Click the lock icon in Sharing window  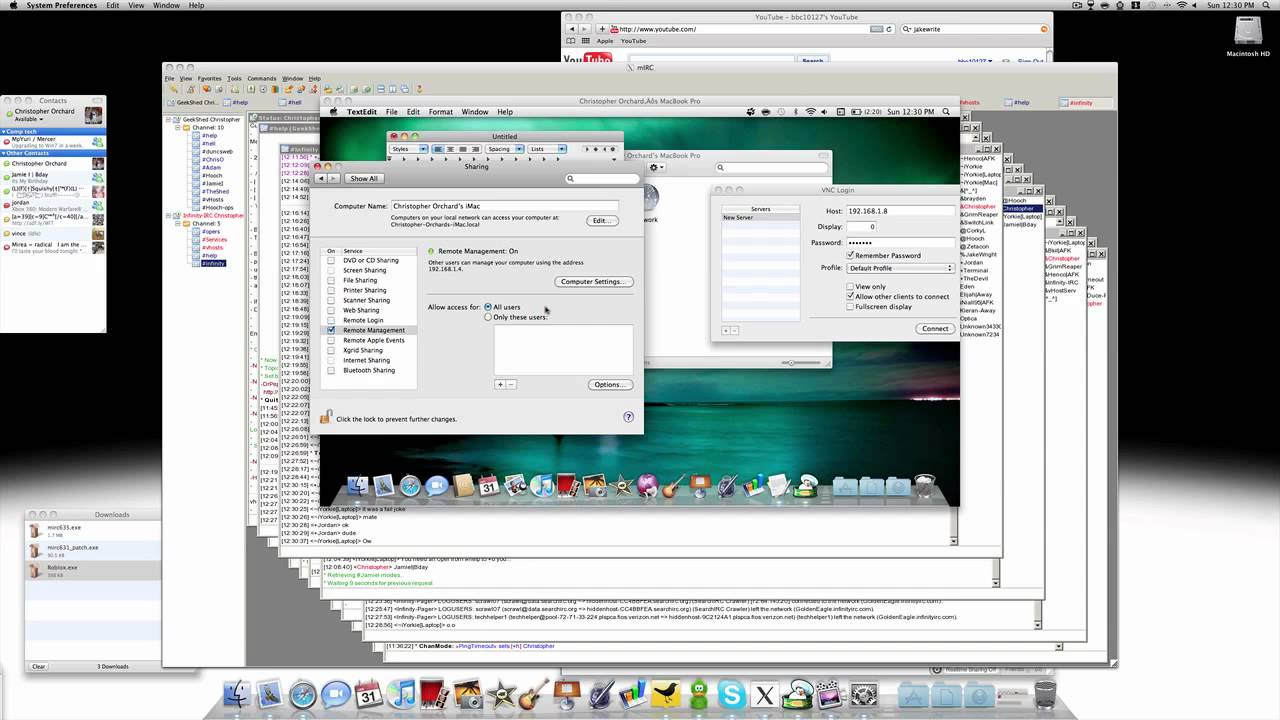[325, 418]
